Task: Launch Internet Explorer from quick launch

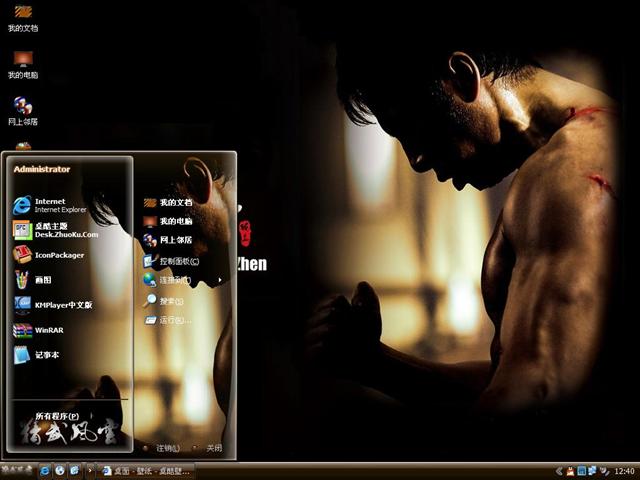Action: [44, 471]
